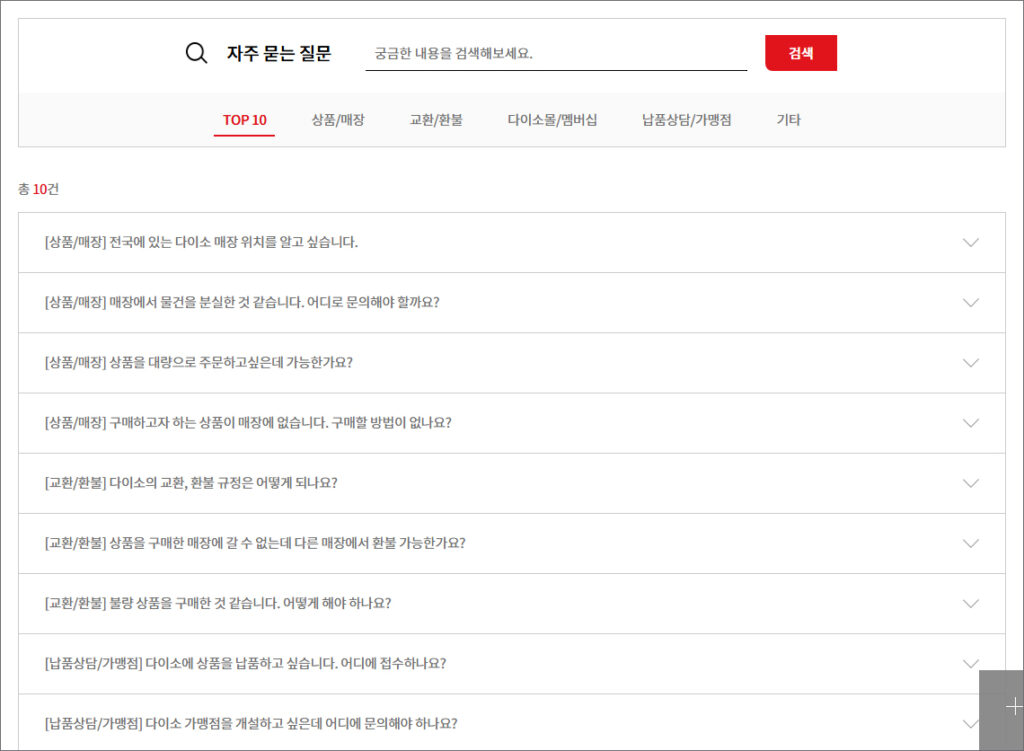Click the red 검색 search button
The height and width of the screenshot is (751, 1024).
[x=800, y=53]
